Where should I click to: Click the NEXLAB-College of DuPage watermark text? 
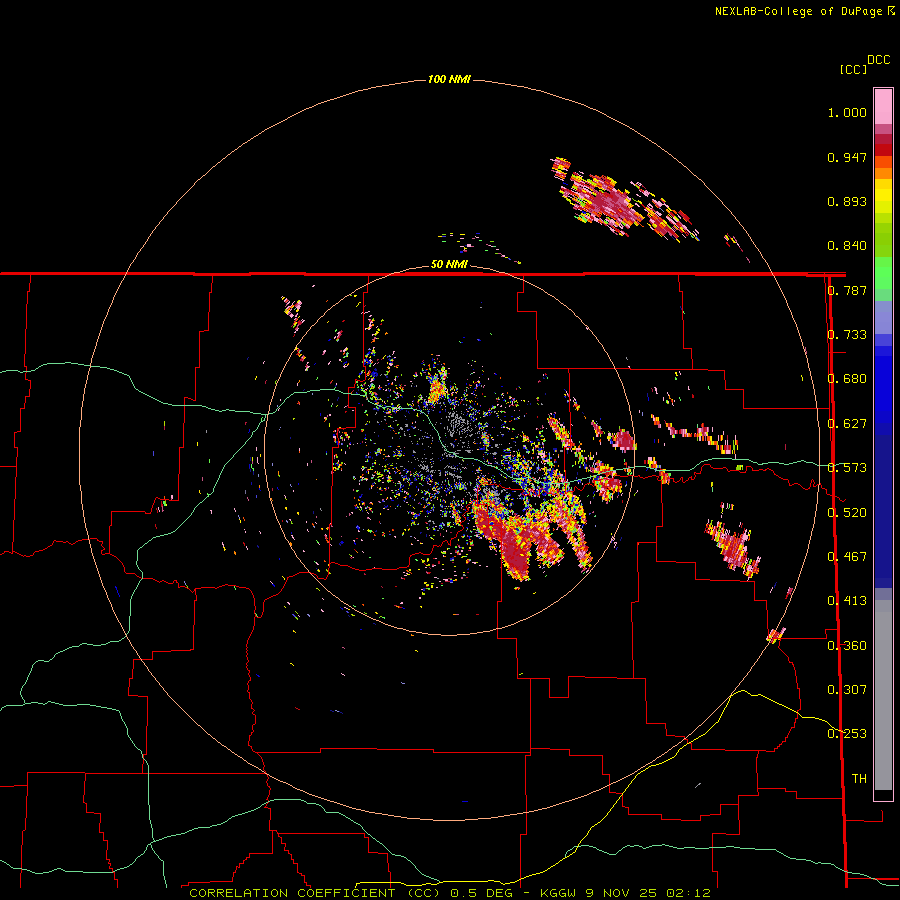coord(798,11)
